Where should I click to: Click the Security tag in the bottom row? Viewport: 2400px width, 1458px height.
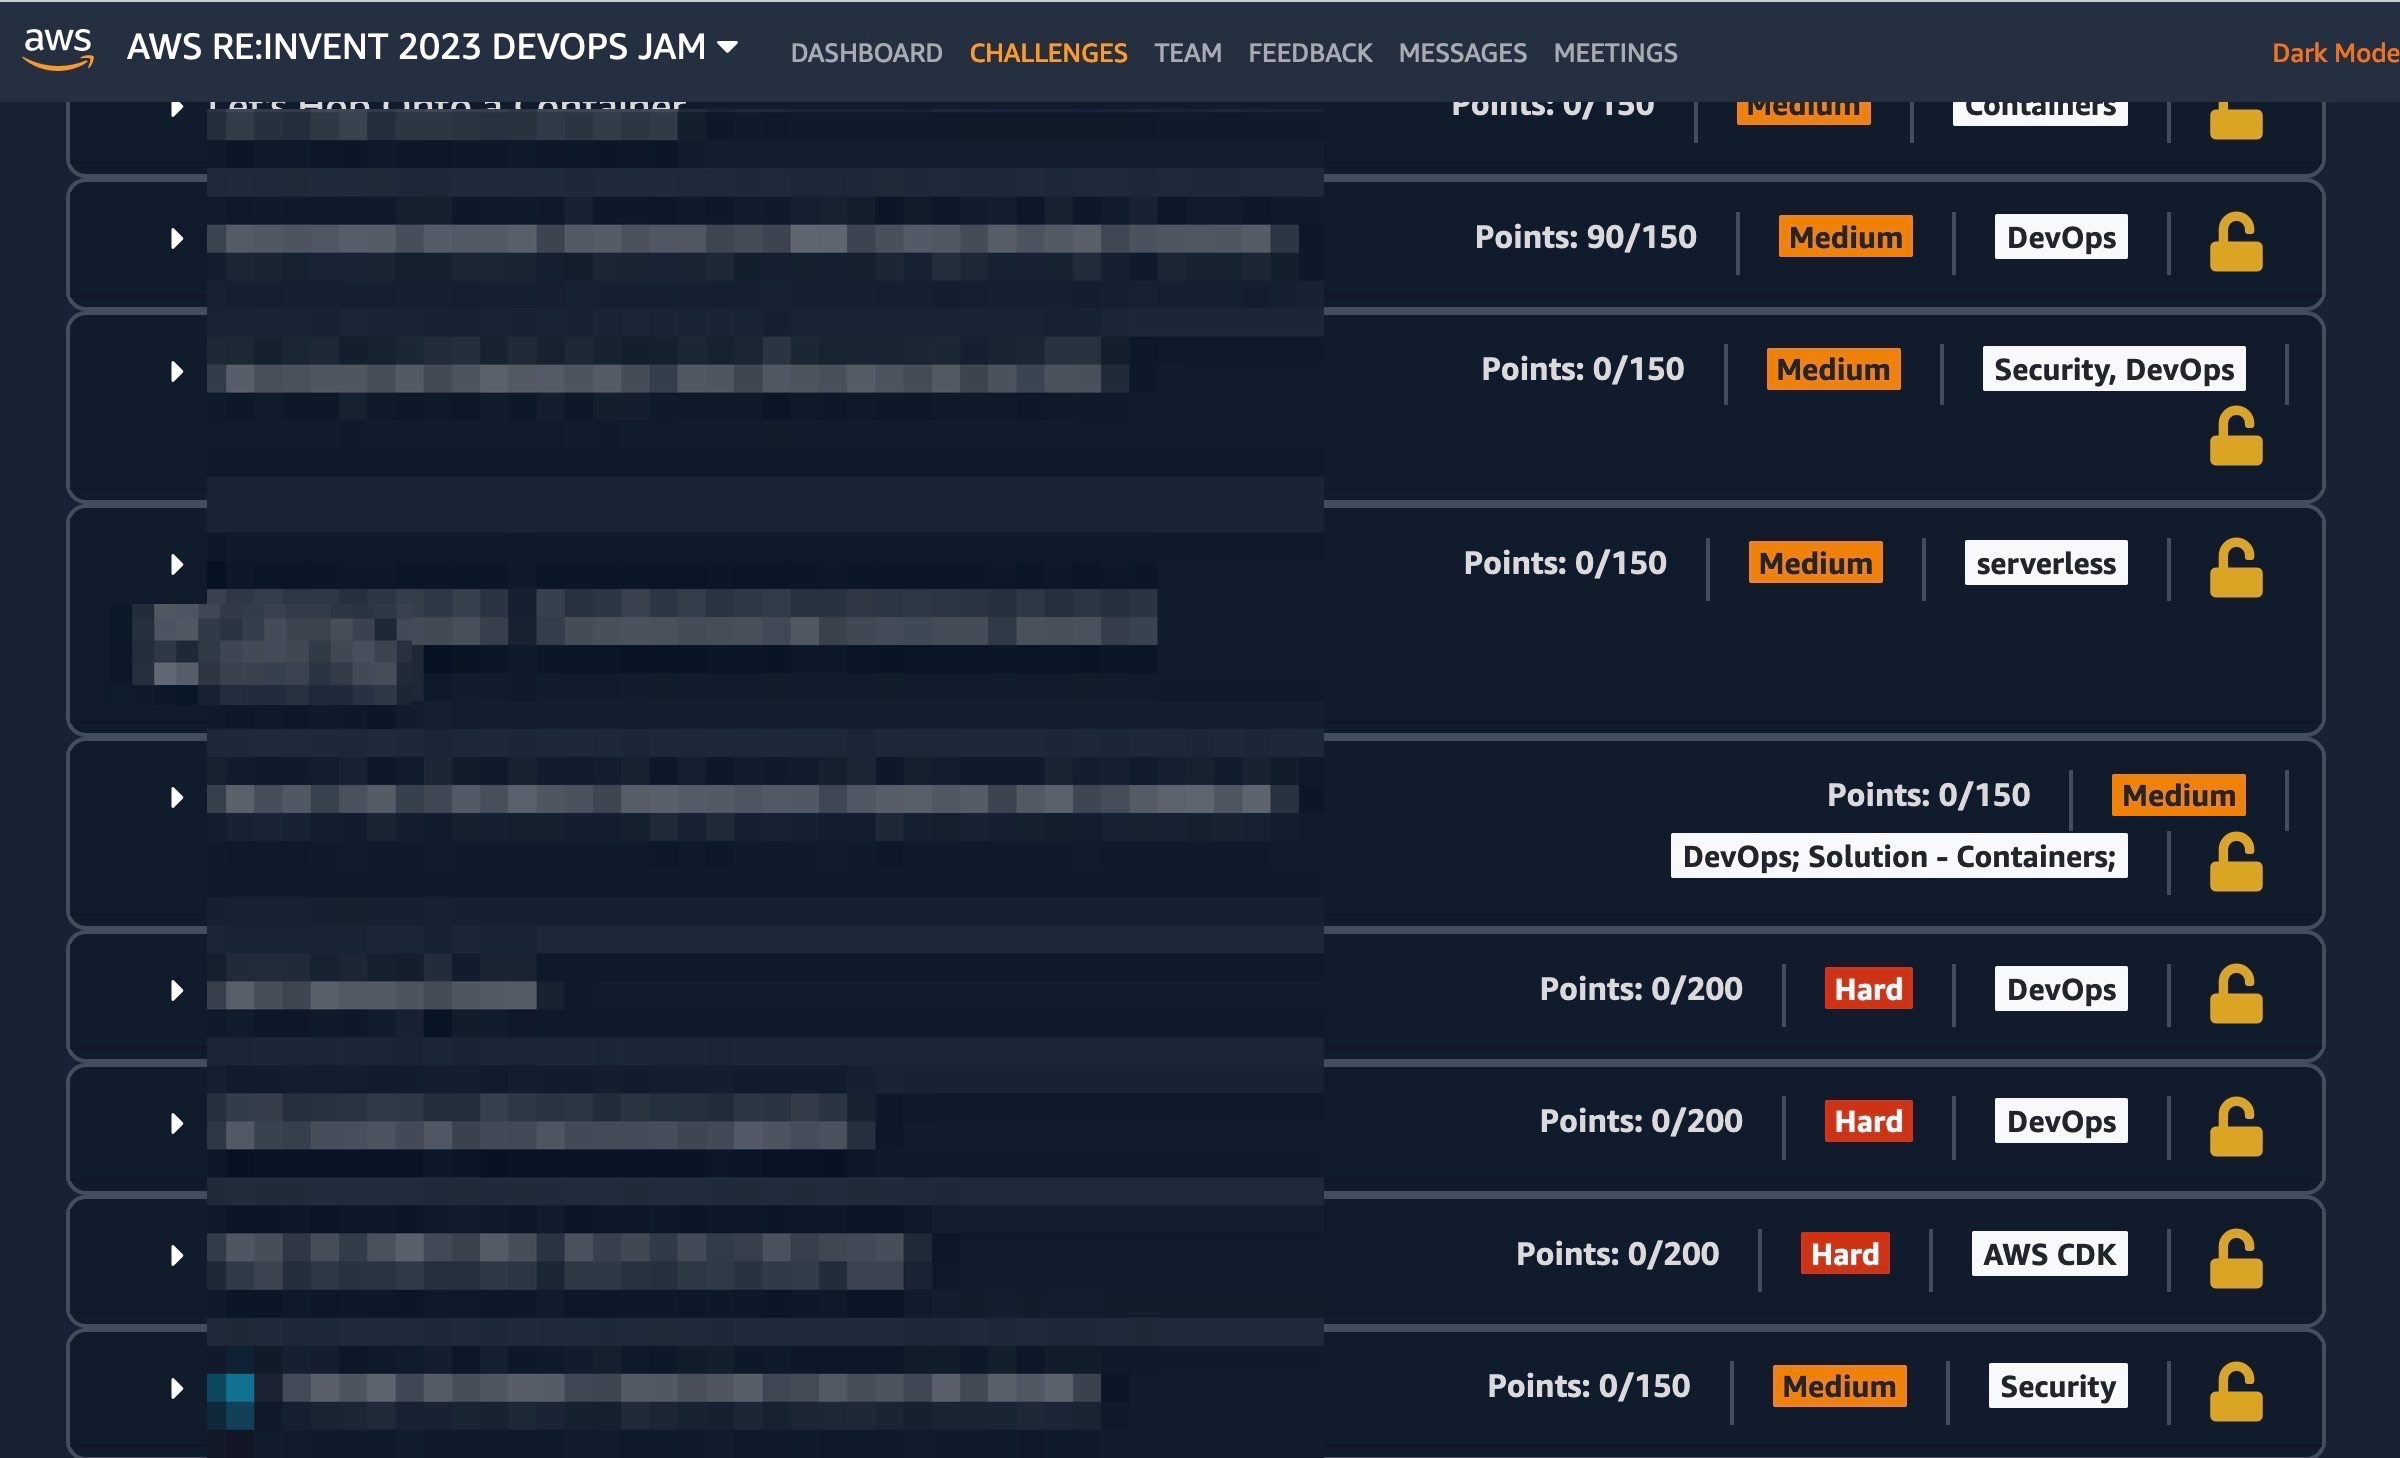point(2058,1386)
